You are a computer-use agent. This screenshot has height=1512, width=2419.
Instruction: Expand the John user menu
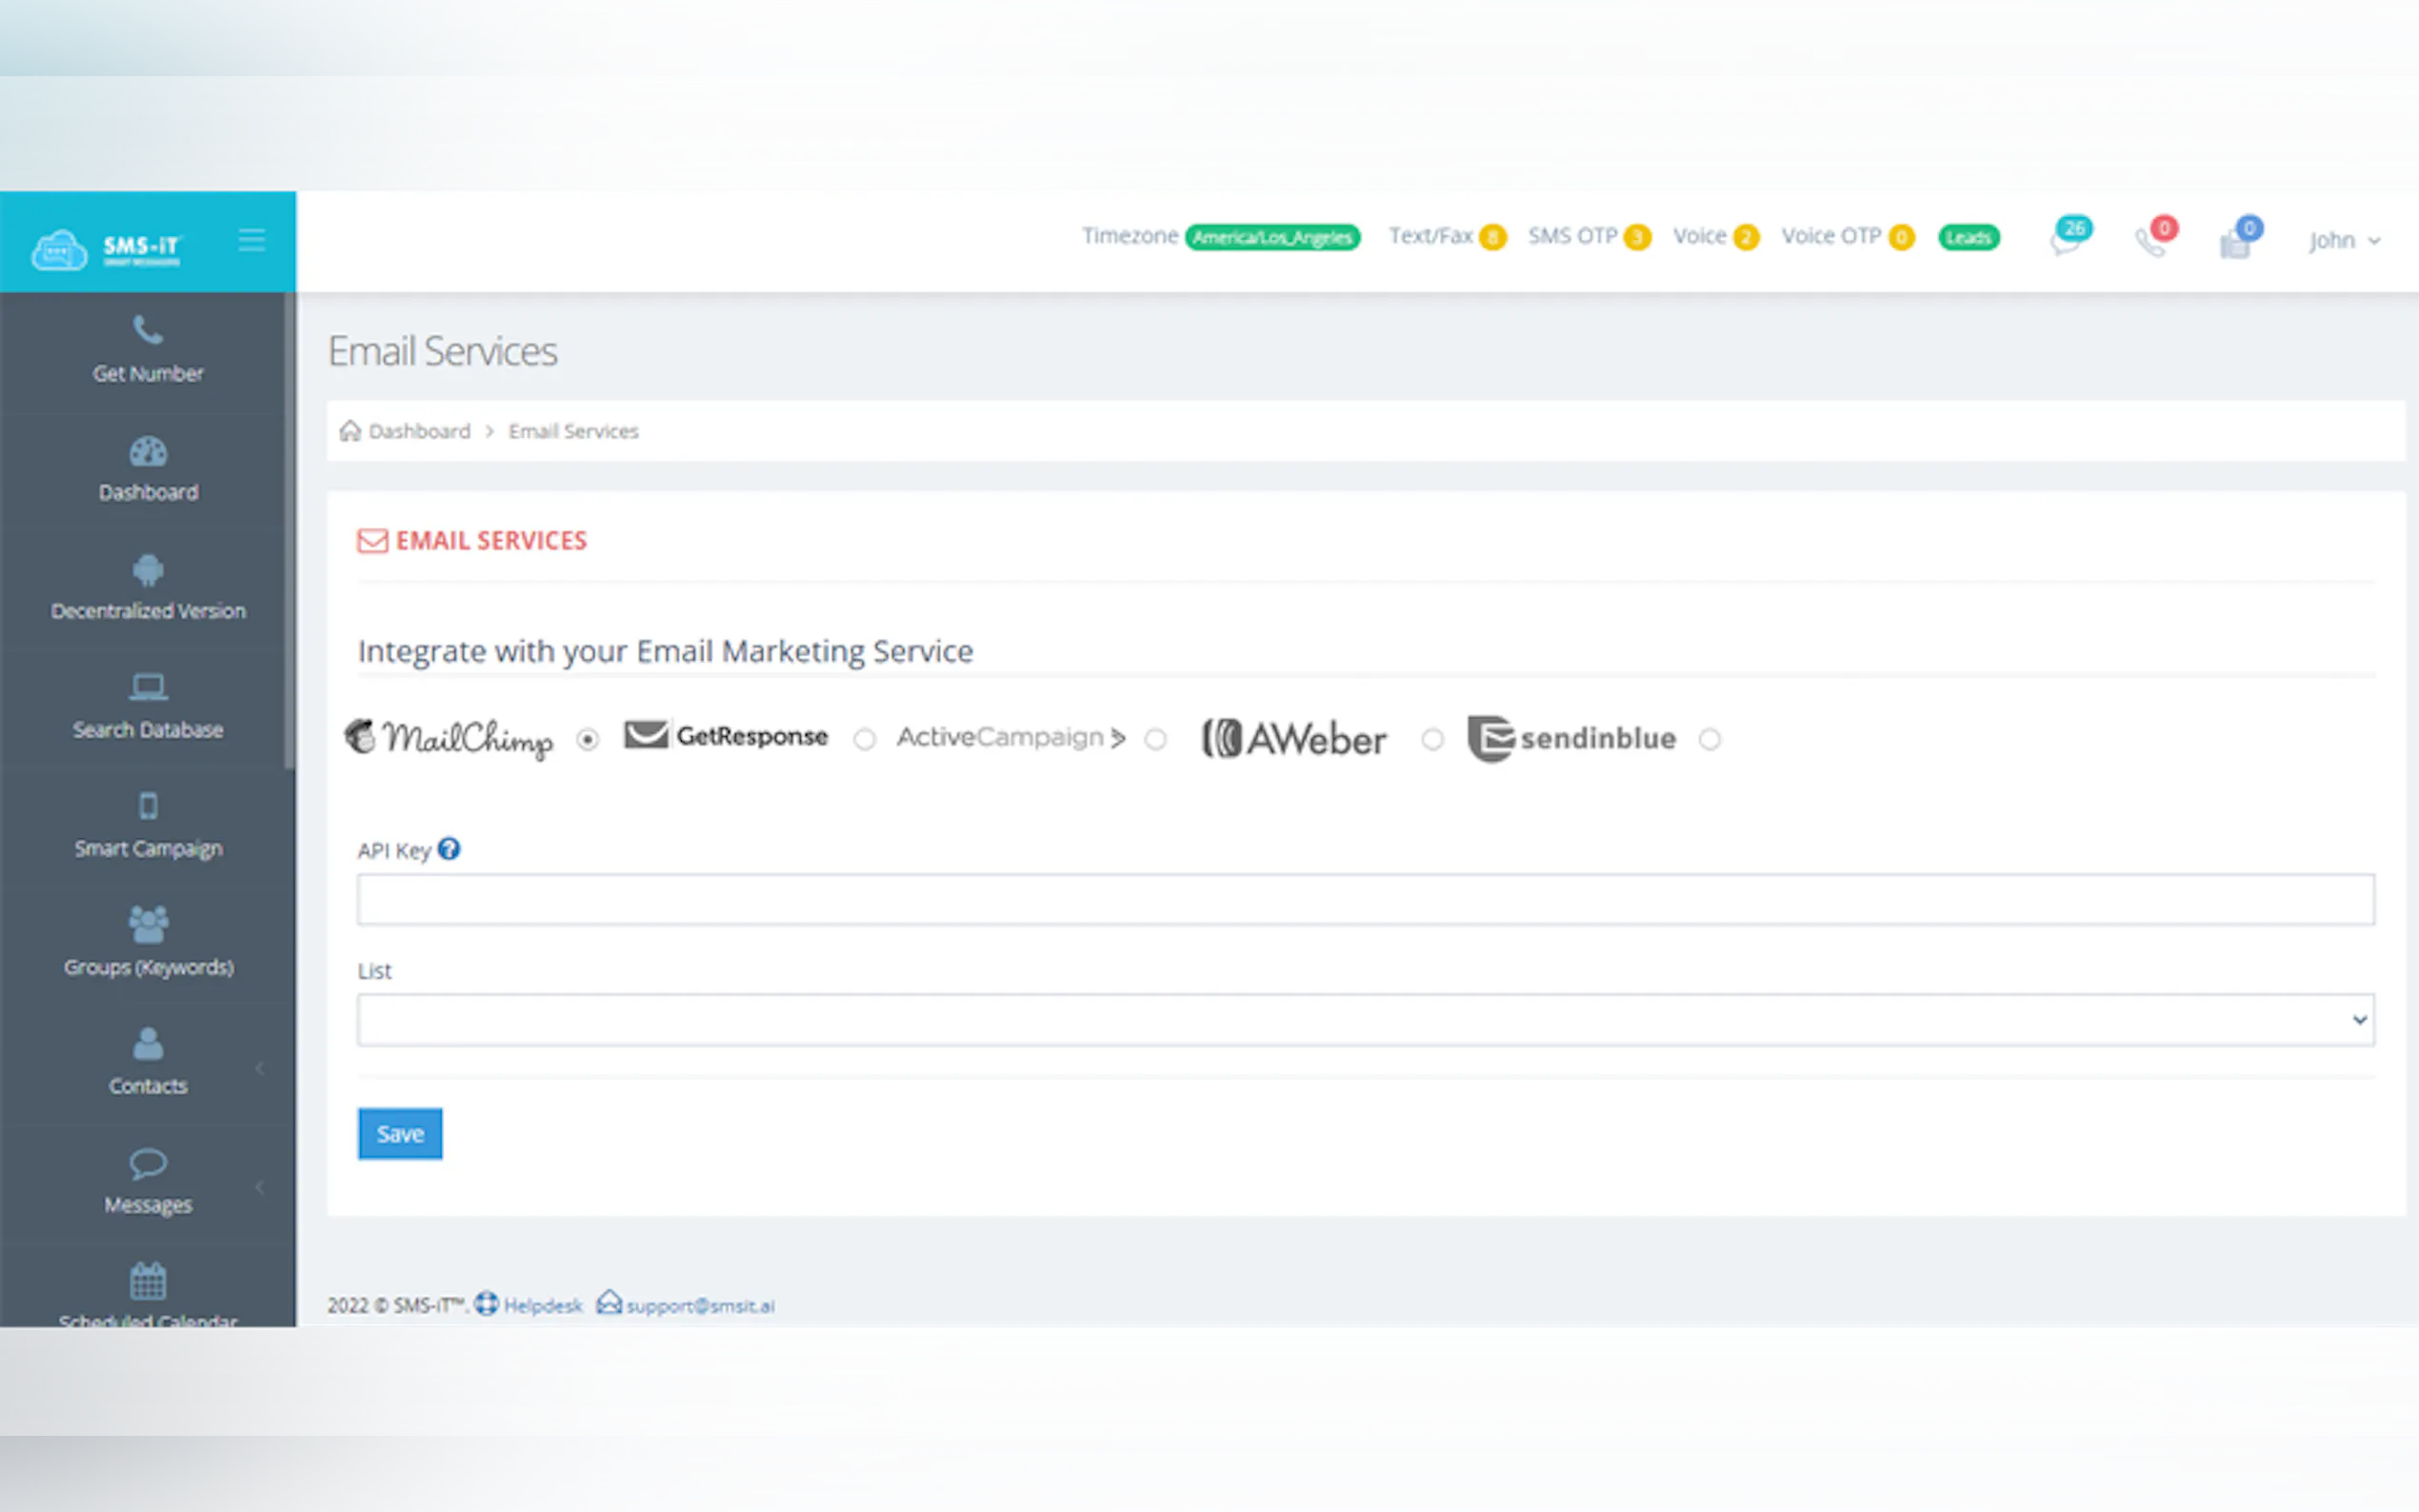[2343, 241]
